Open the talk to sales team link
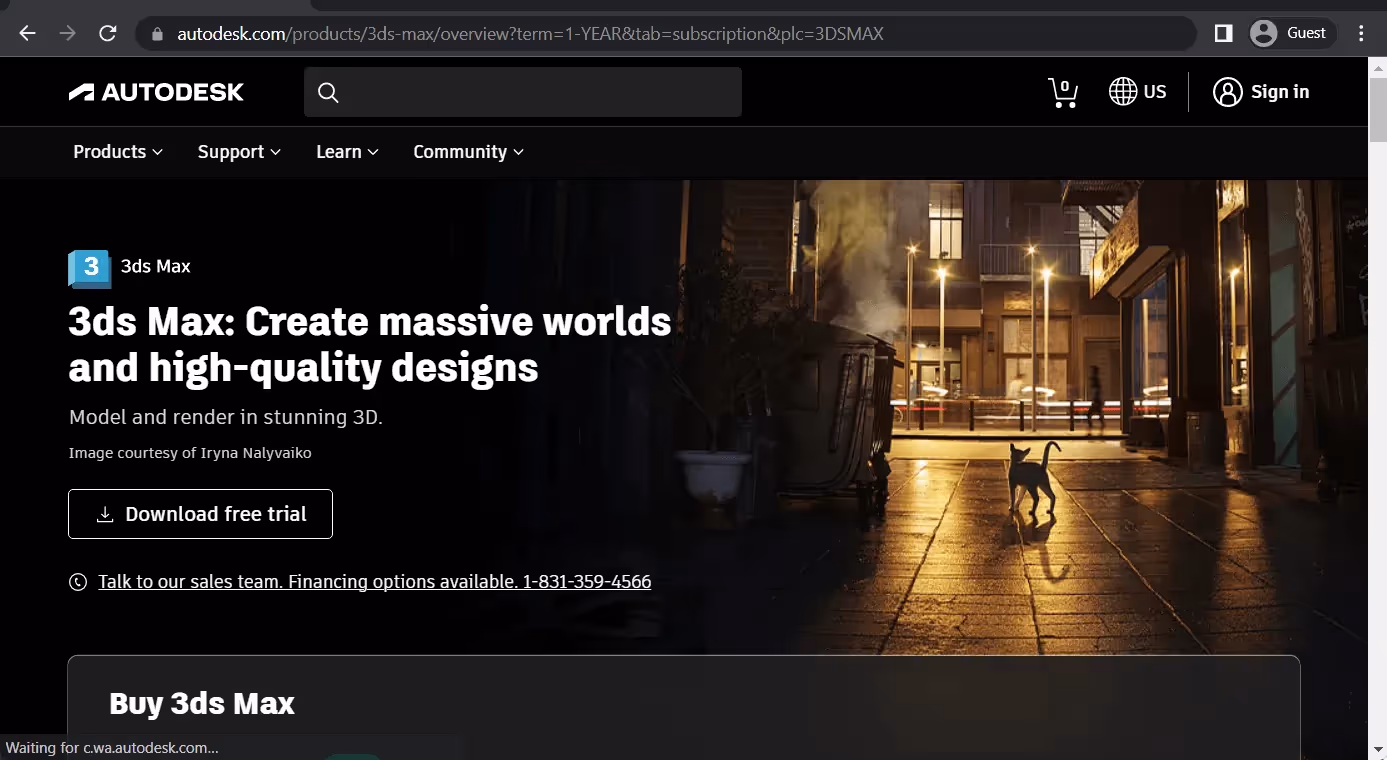The image size is (1387, 760). pos(374,581)
